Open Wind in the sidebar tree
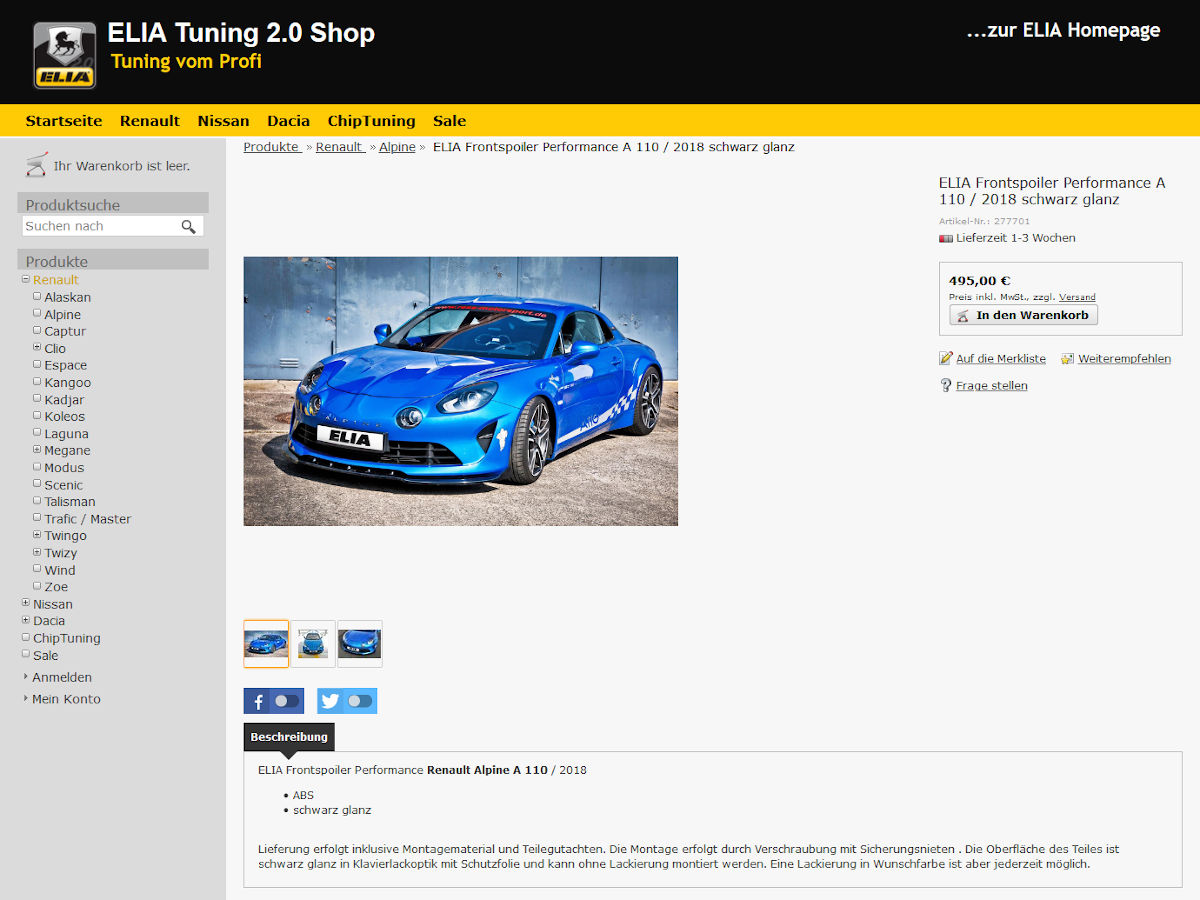The image size is (1200, 900). click(x=60, y=570)
